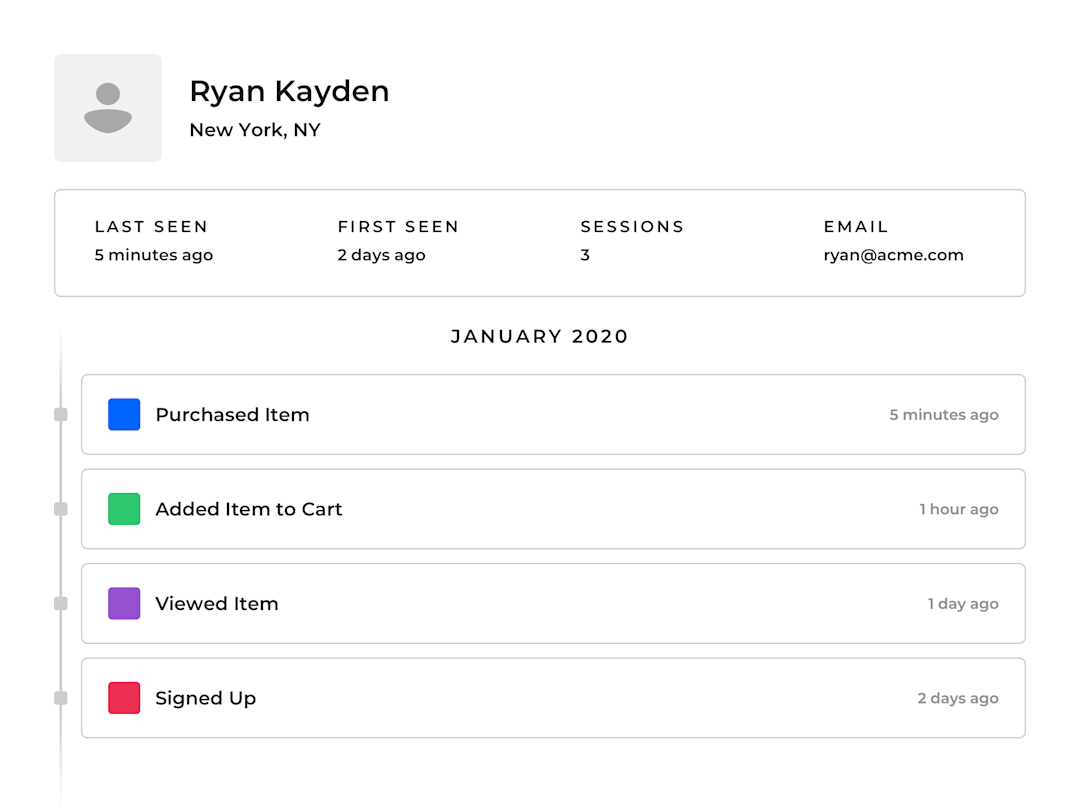The width and height of the screenshot is (1080, 810).
Task: Open the Added Item to Cart event label
Action: 248,509
